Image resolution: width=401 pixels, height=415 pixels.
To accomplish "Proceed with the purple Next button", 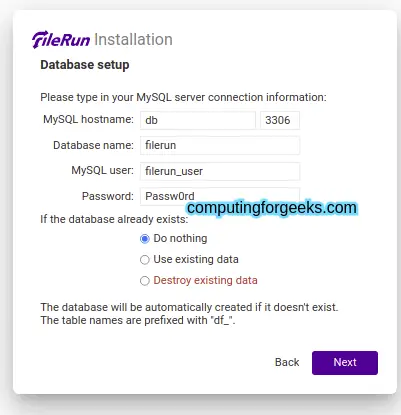I will (x=345, y=363).
